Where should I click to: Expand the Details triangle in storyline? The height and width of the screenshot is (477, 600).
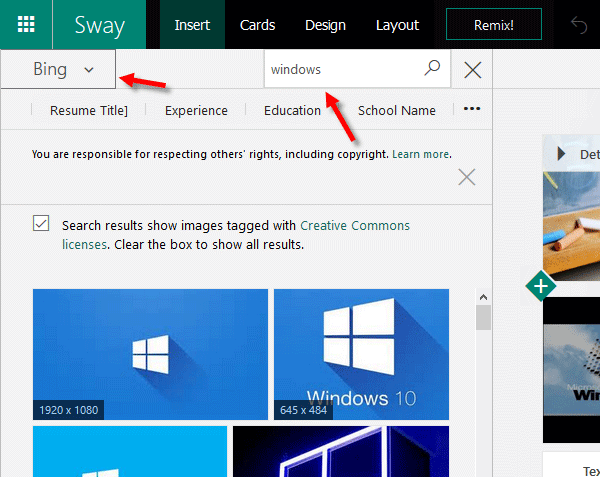[x=561, y=154]
